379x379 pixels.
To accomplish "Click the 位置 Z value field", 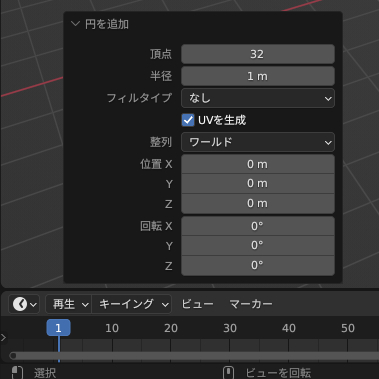I will pos(258,203).
